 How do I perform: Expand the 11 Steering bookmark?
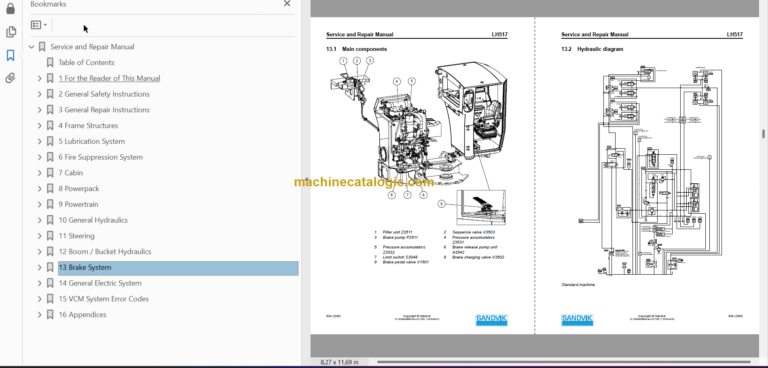pos(40,236)
